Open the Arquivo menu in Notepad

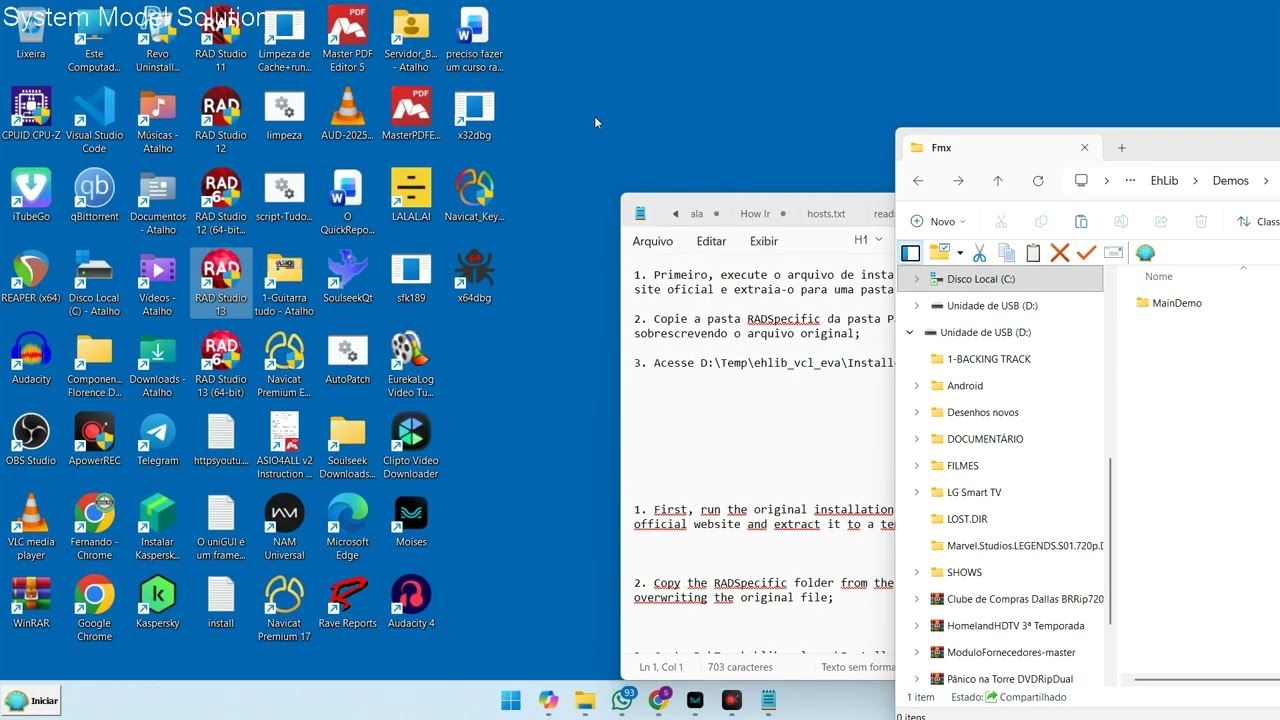pyautogui.click(x=652, y=241)
